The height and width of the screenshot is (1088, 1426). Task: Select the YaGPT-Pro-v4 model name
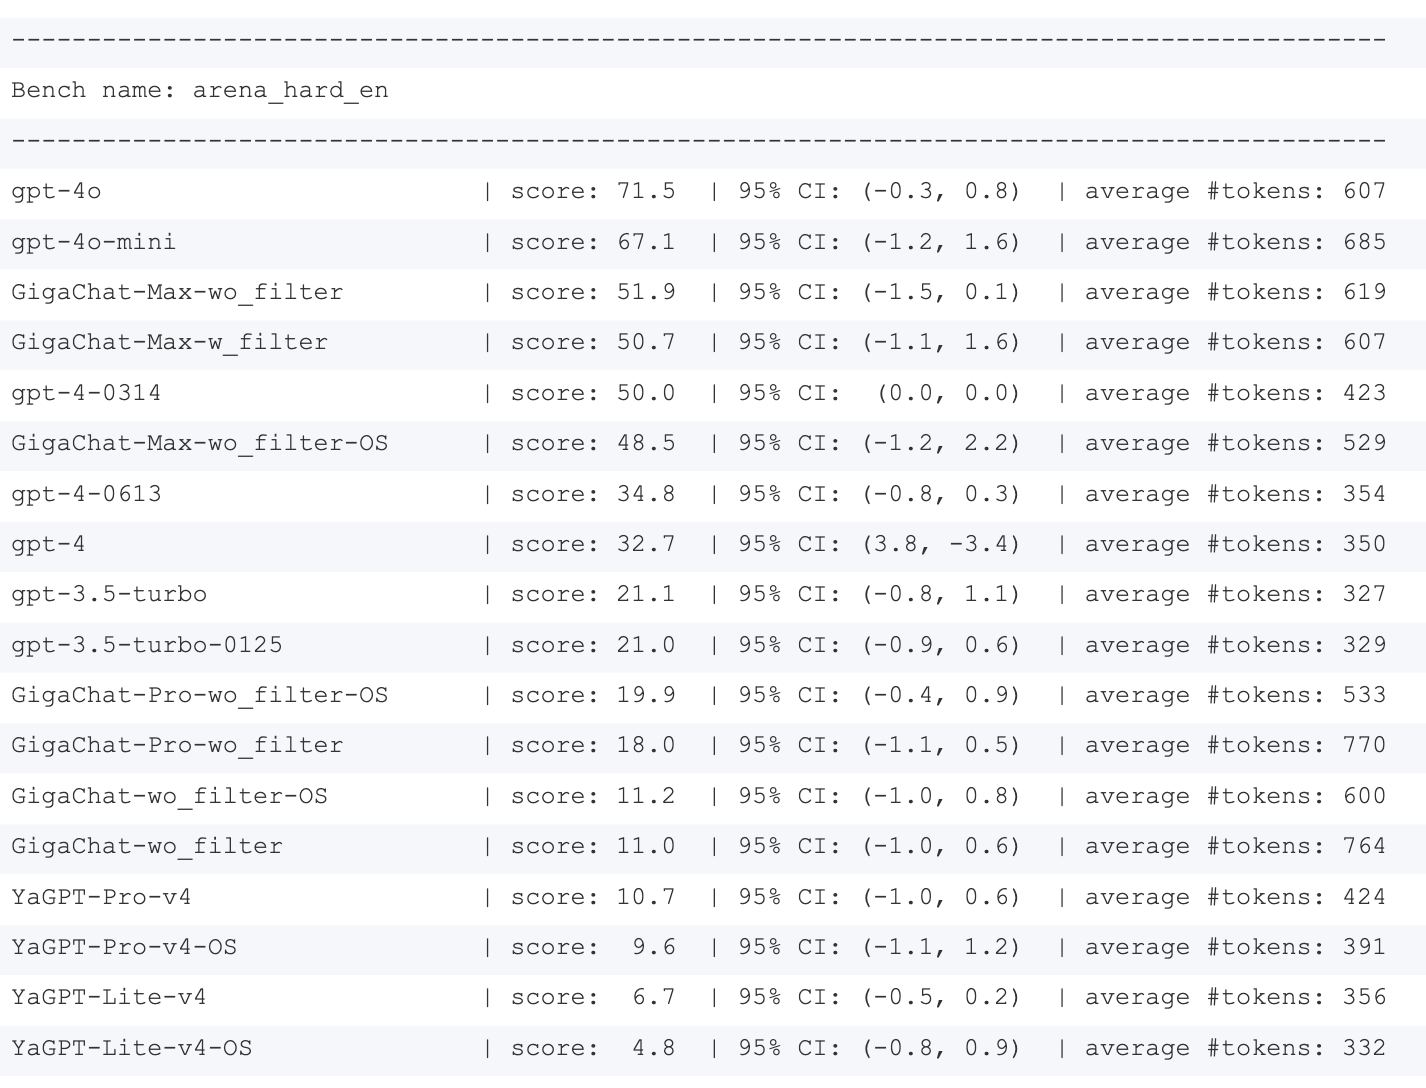coord(101,897)
